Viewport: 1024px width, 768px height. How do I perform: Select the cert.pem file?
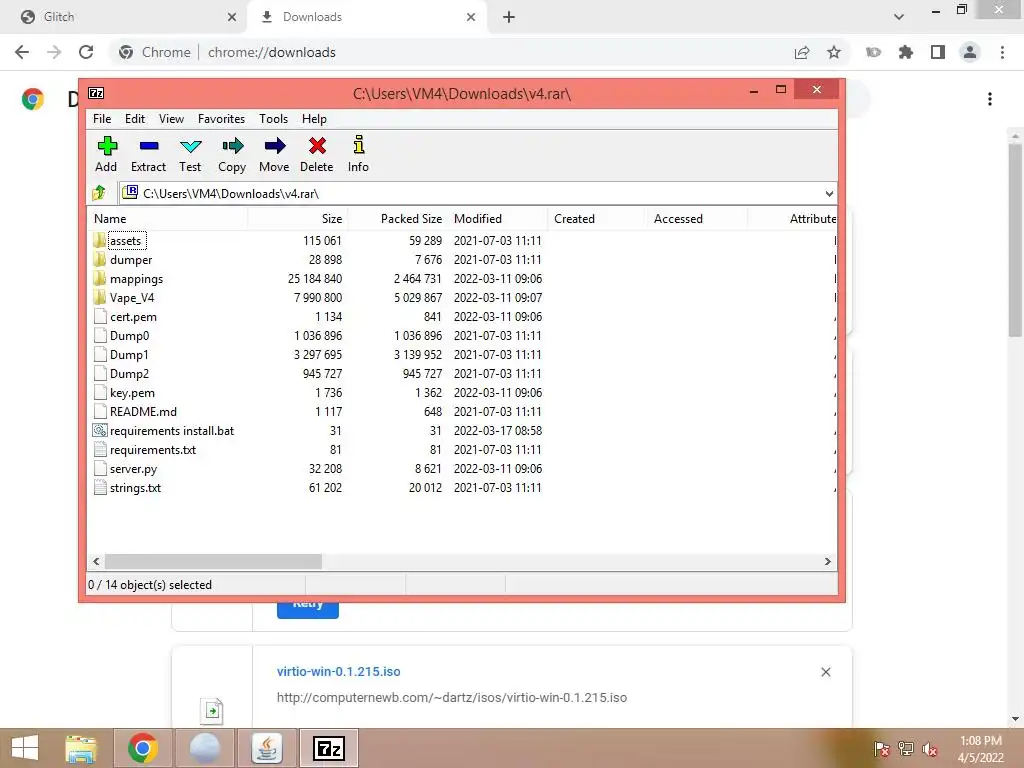(133, 317)
